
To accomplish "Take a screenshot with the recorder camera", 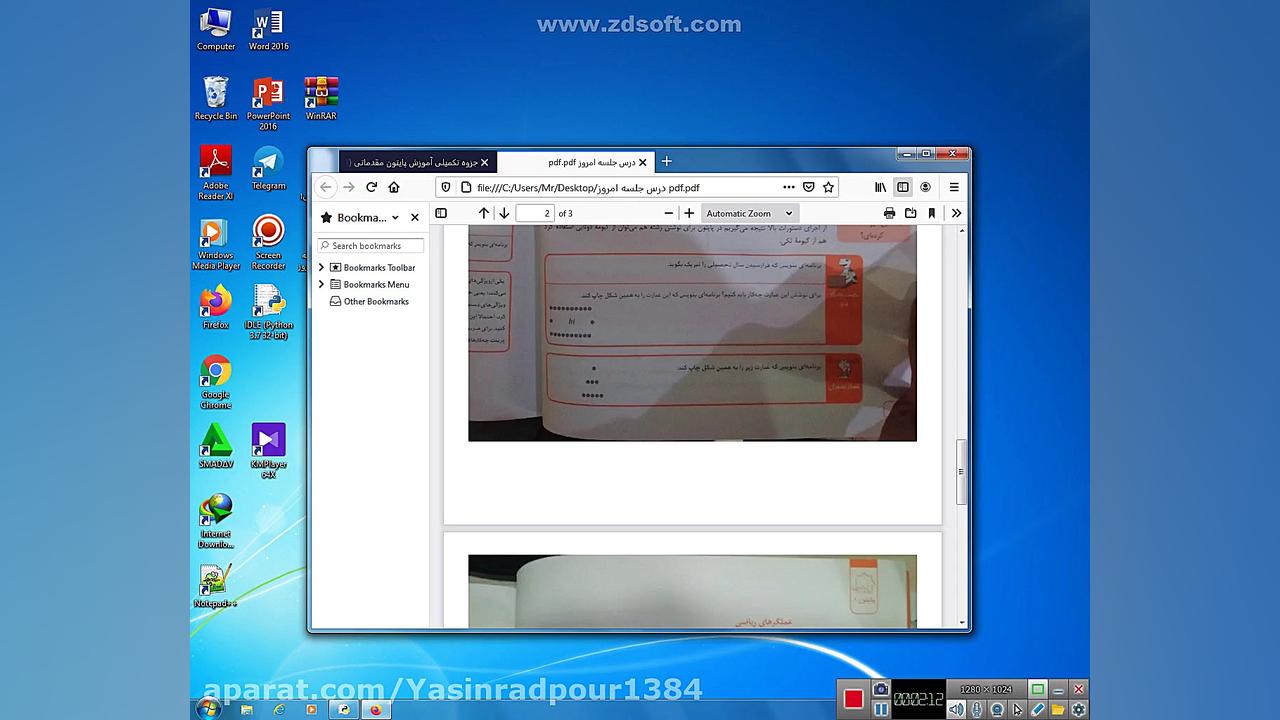I will 881,689.
